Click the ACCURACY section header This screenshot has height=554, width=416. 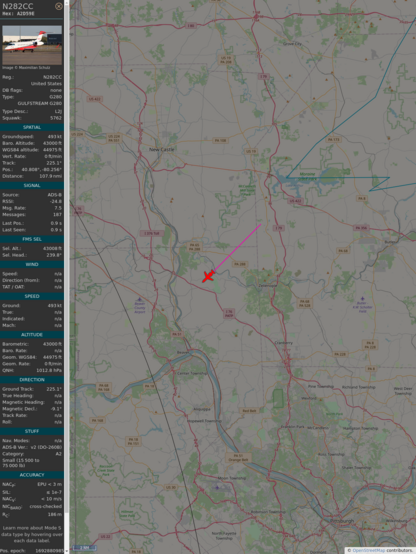(x=32, y=475)
